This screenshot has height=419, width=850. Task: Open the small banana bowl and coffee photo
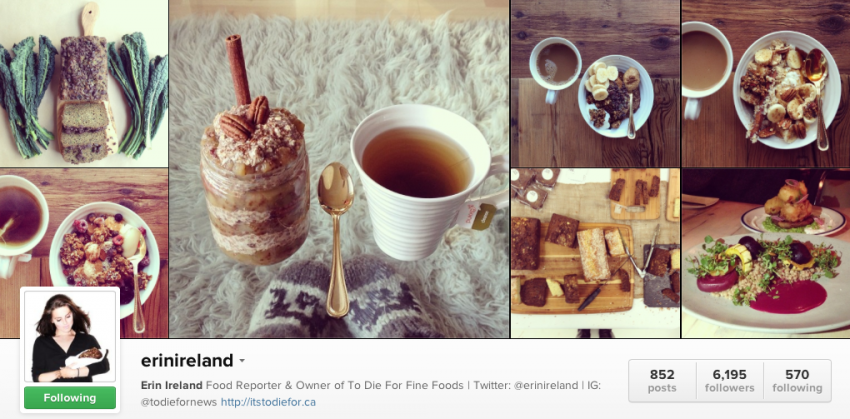point(595,83)
